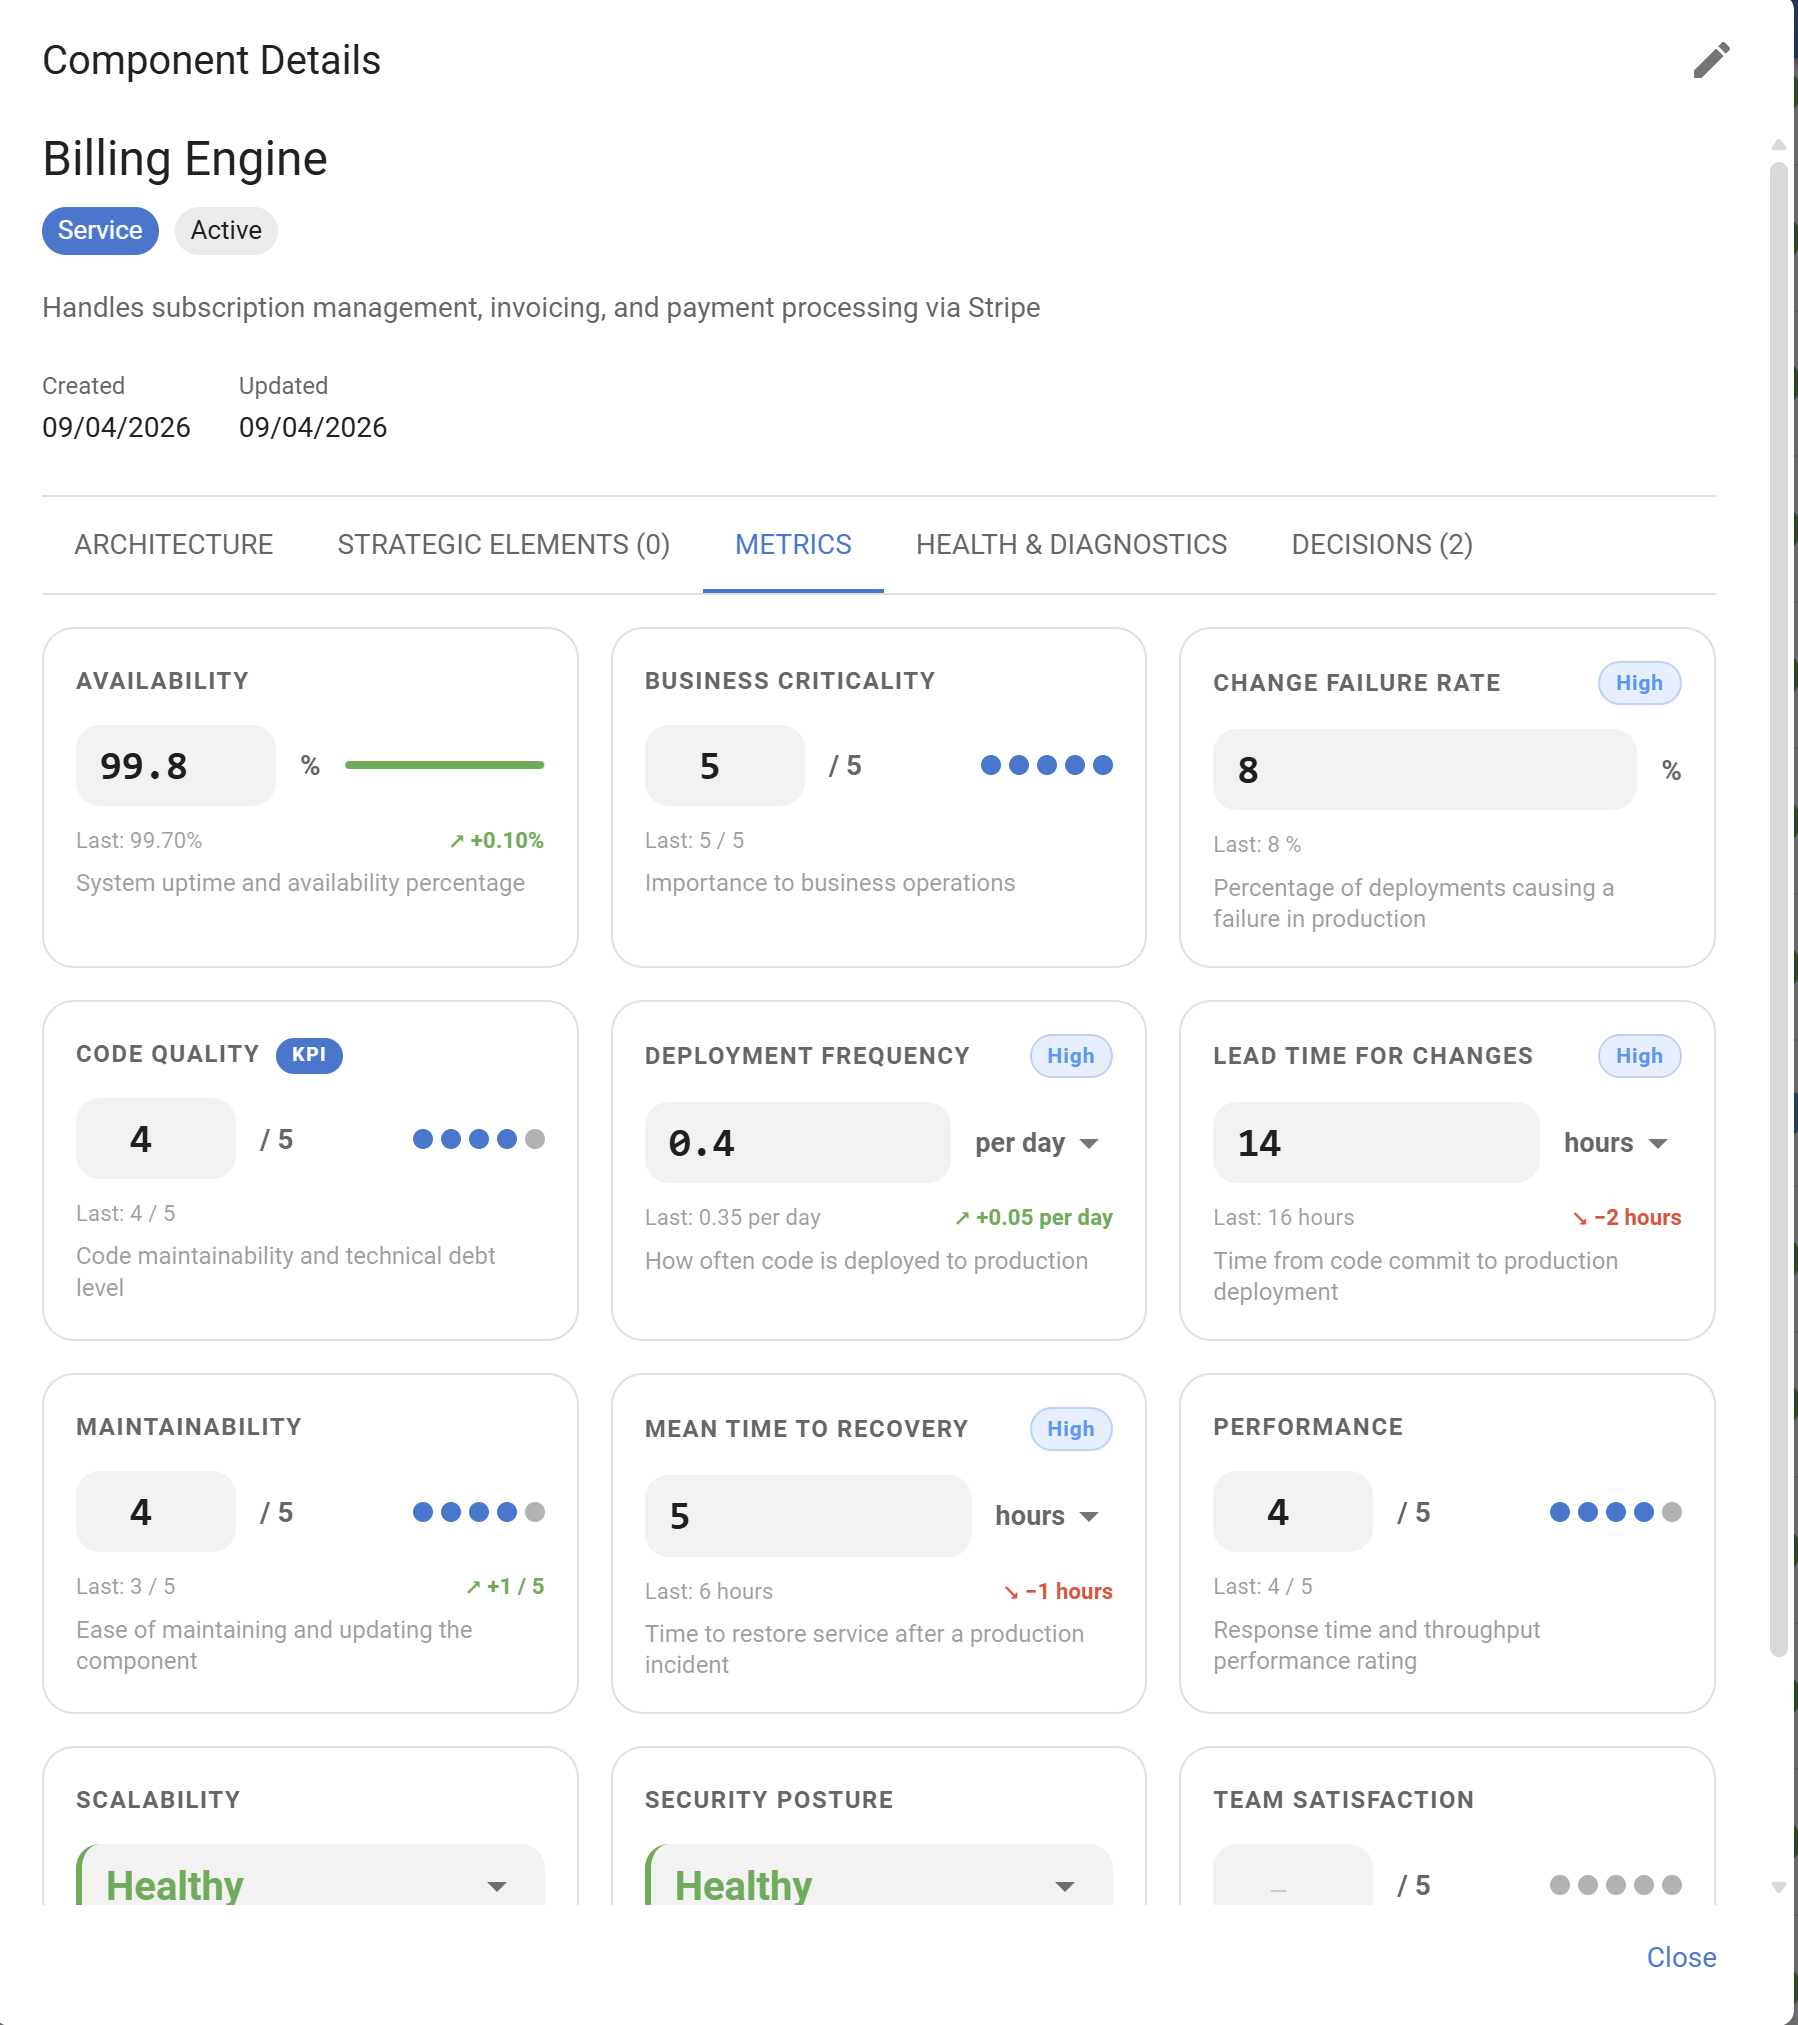This screenshot has height=2025, width=1798.
Task: Click the dialog vertical scrollbar thumb
Action: (1778, 910)
